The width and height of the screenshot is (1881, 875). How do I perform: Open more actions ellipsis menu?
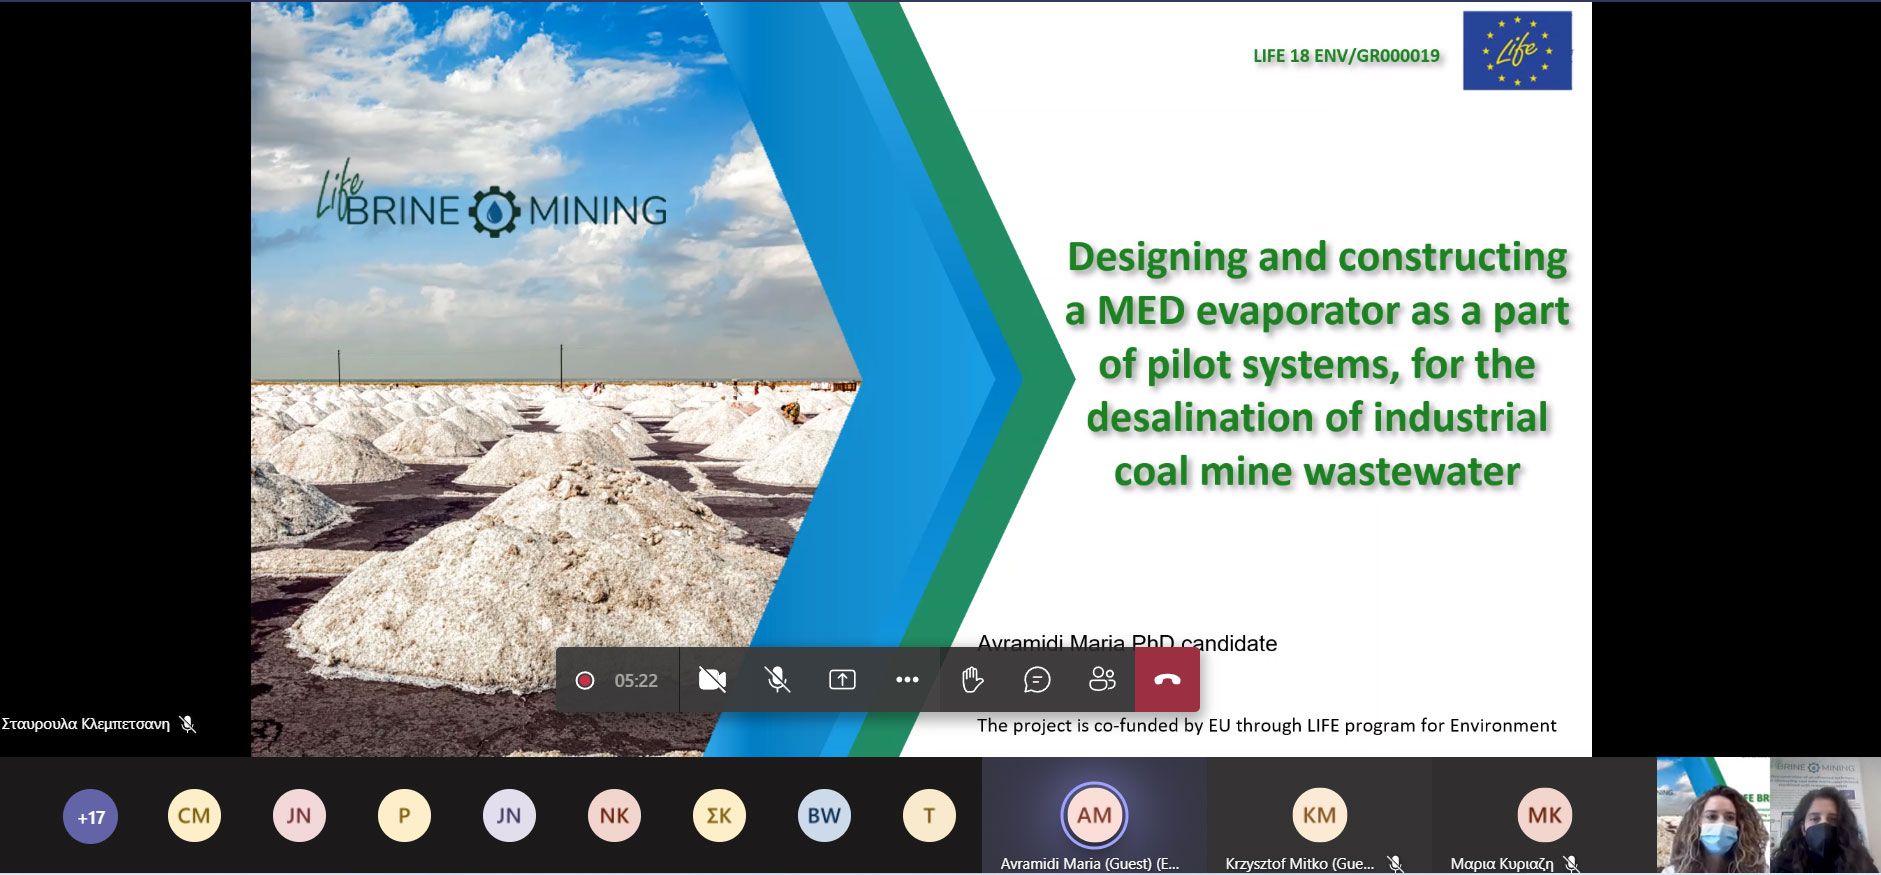point(907,680)
